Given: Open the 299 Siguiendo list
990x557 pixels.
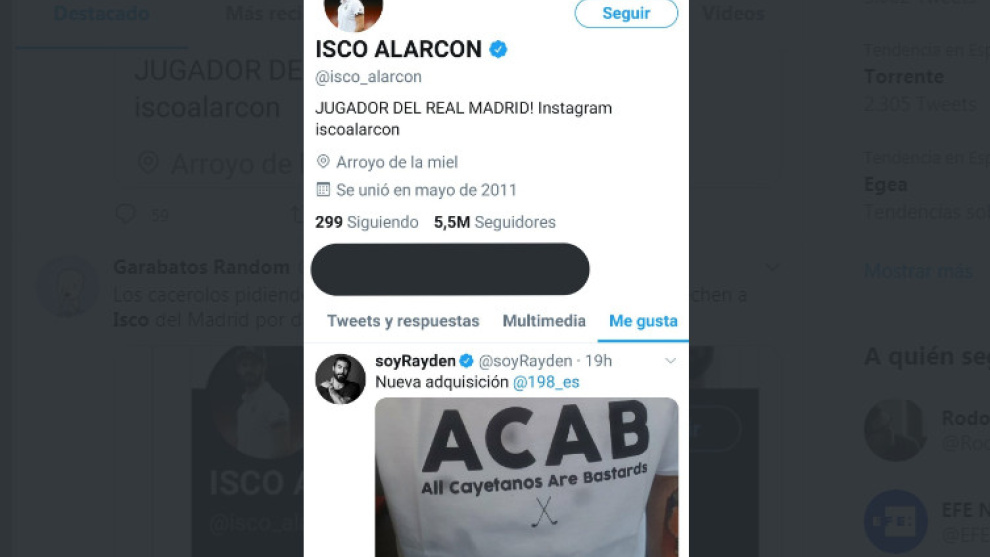Looking at the screenshot, I should [366, 222].
